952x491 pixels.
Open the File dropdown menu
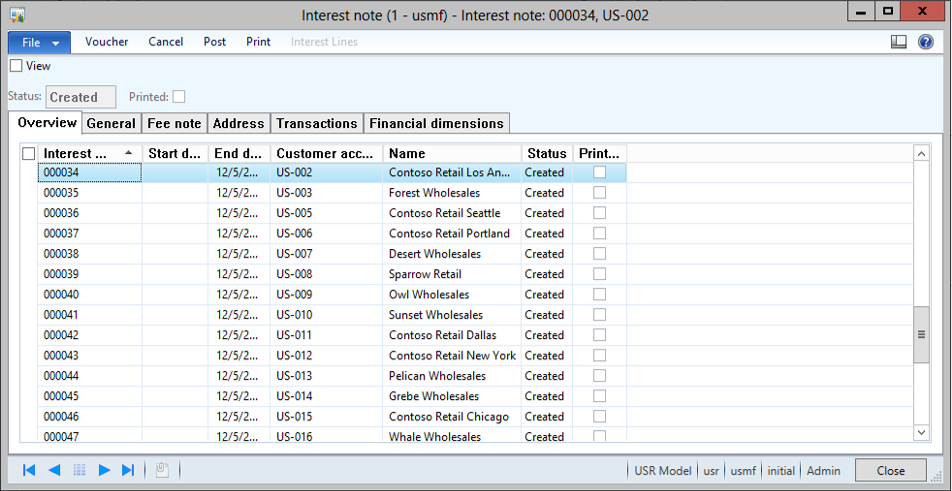[x=39, y=42]
